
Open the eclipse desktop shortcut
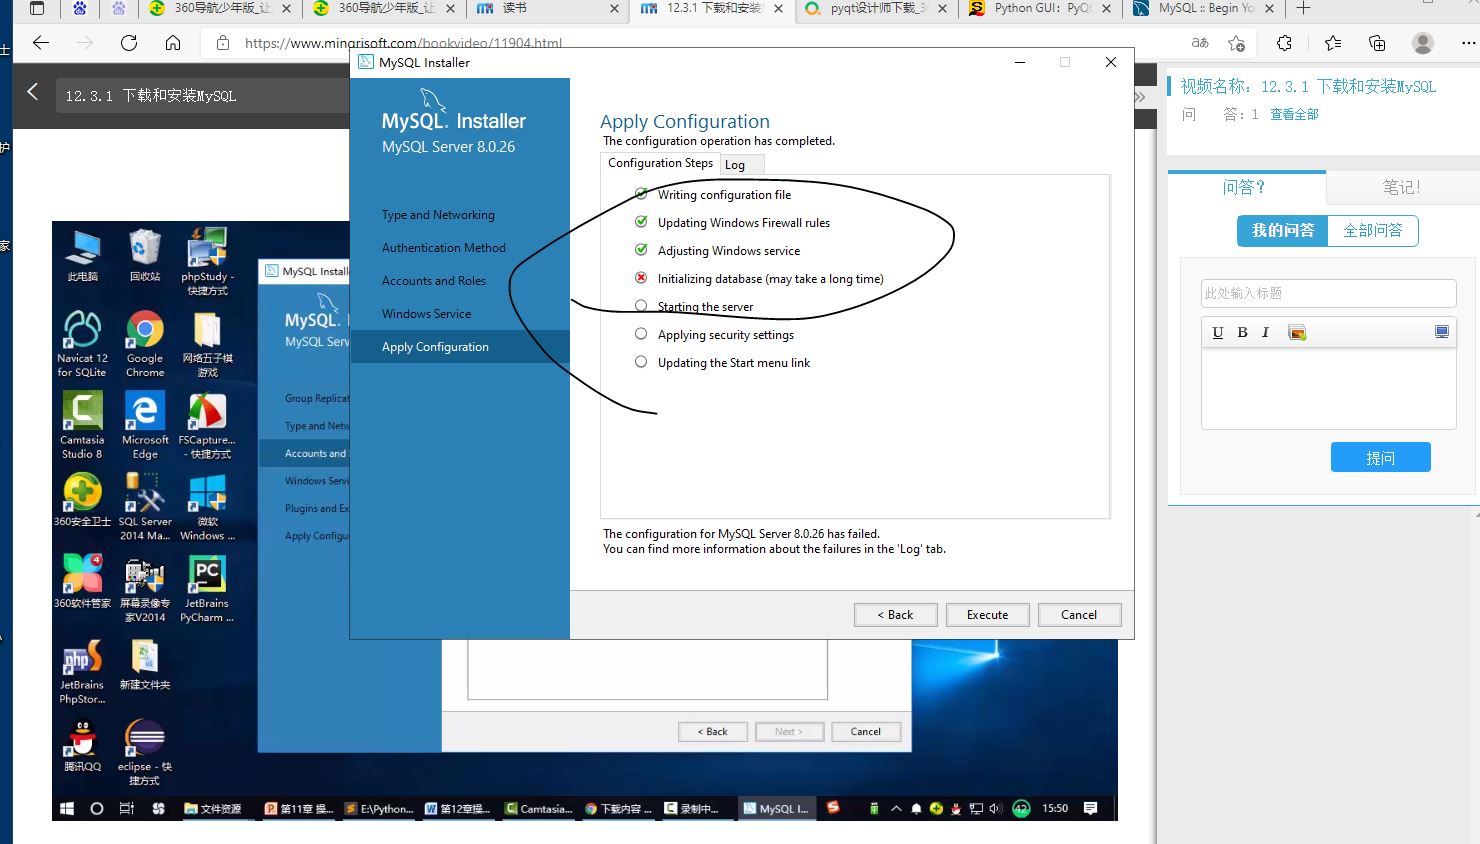tap(145, 753)
